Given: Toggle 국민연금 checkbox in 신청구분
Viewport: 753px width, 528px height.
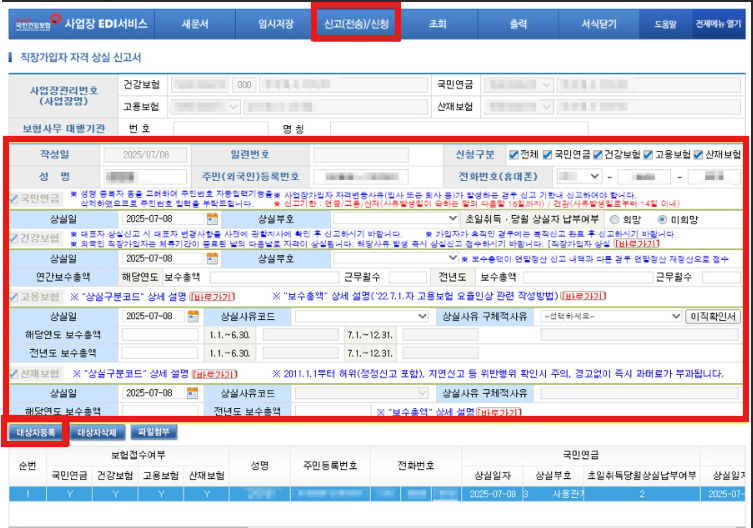Looking at the screenshot, I should [x=547, y=155].
